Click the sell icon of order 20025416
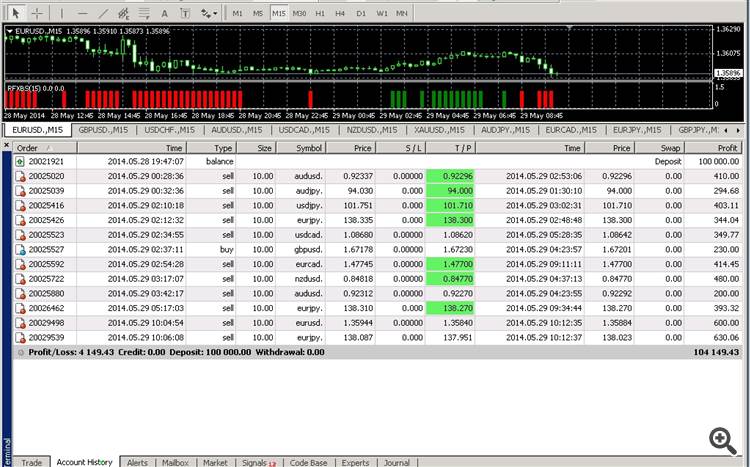Viewport: 750px width, 467px height. (x=20, y=206)
